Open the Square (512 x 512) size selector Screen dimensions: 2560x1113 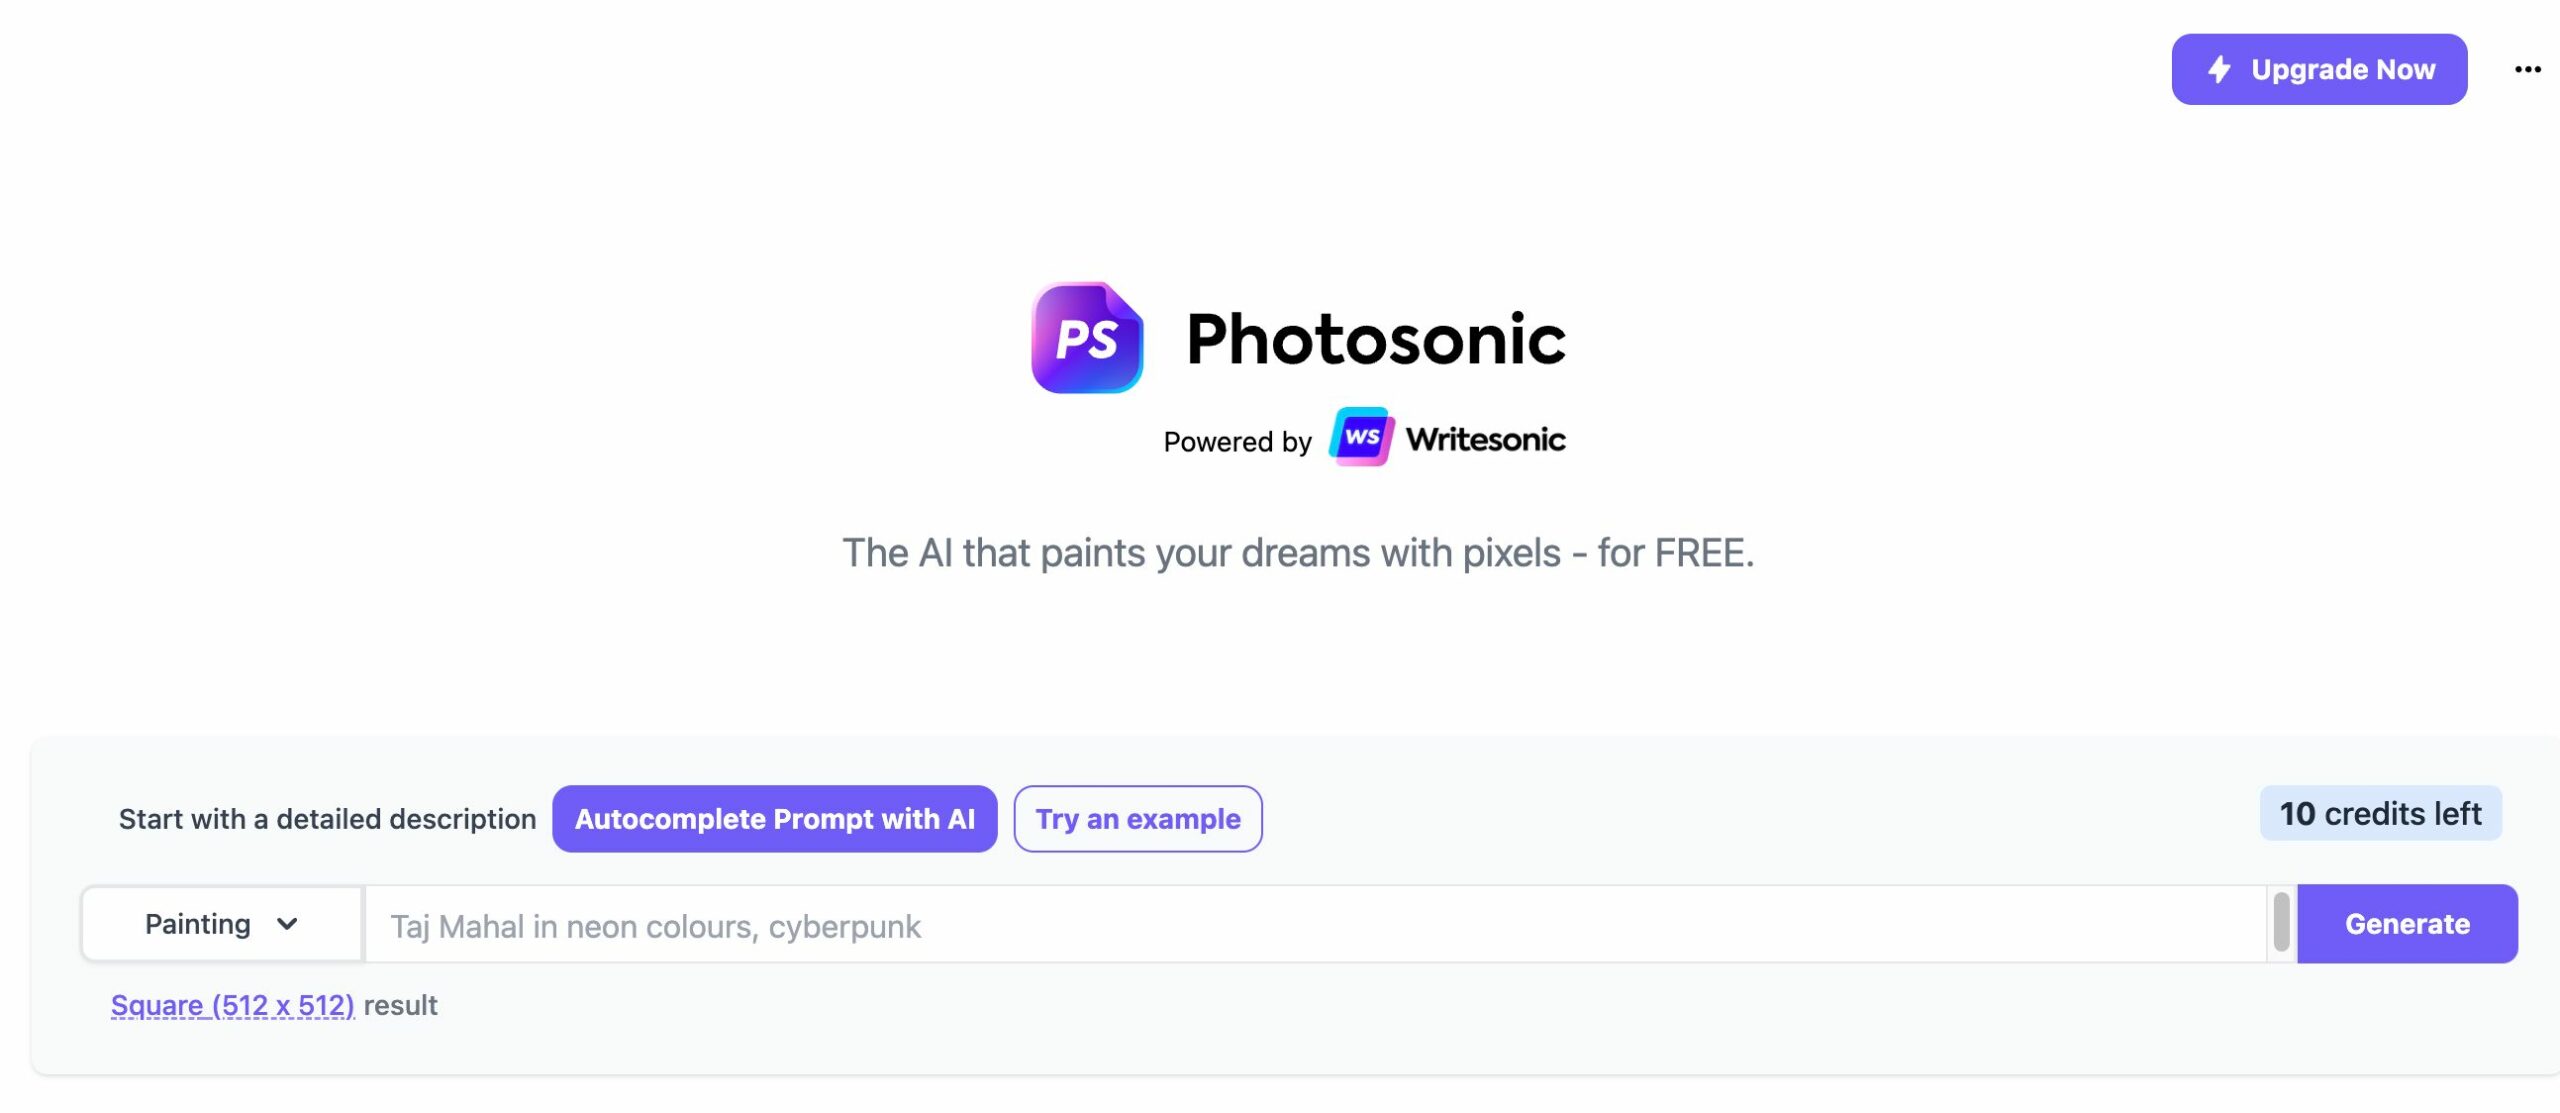pos(232,1005)
